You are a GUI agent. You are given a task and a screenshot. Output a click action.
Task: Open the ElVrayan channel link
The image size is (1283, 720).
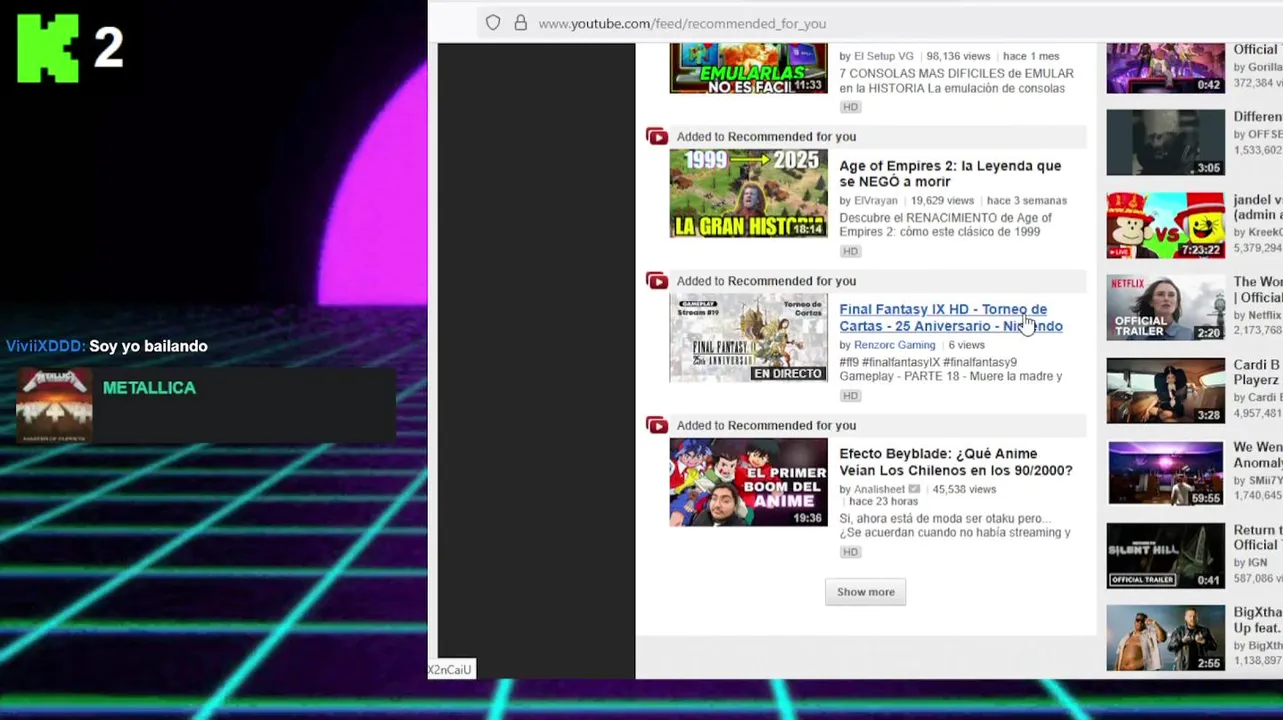pyautogui.click(x=875, y=200)
